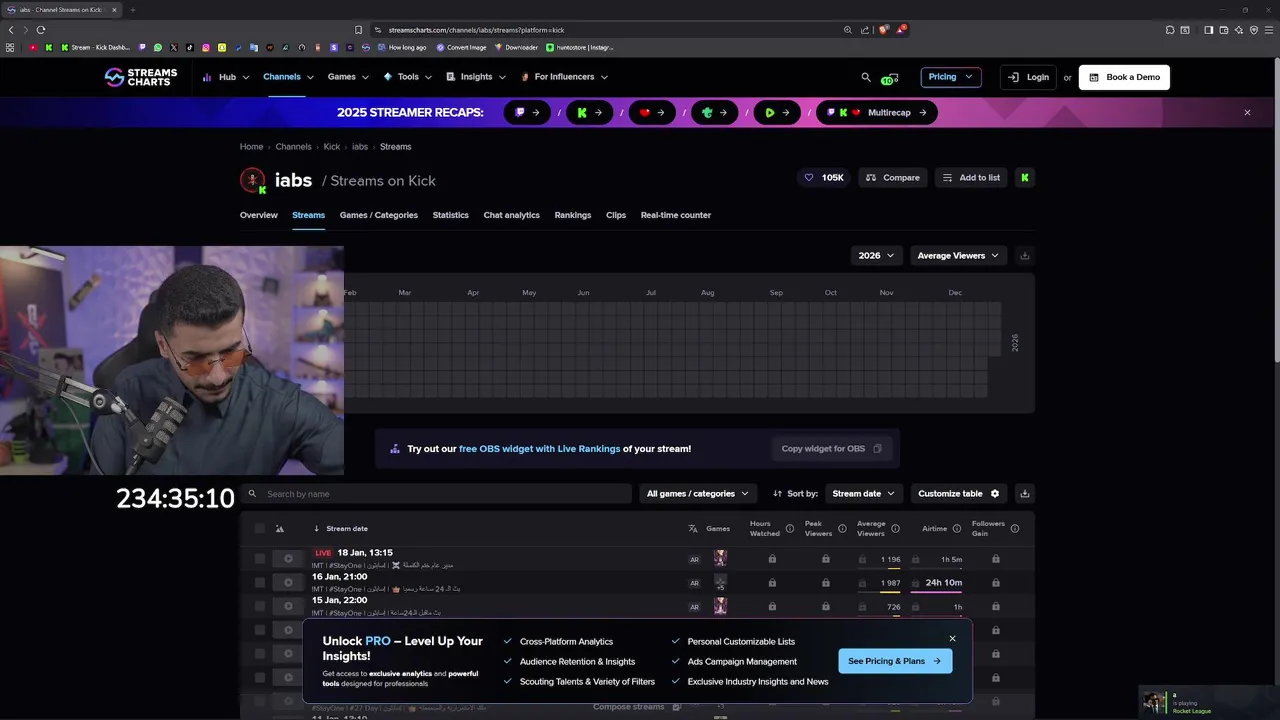Screen dimensions: 1280x720
Task: Switch to the Games / Categories tab
Action: pos(379,215)
